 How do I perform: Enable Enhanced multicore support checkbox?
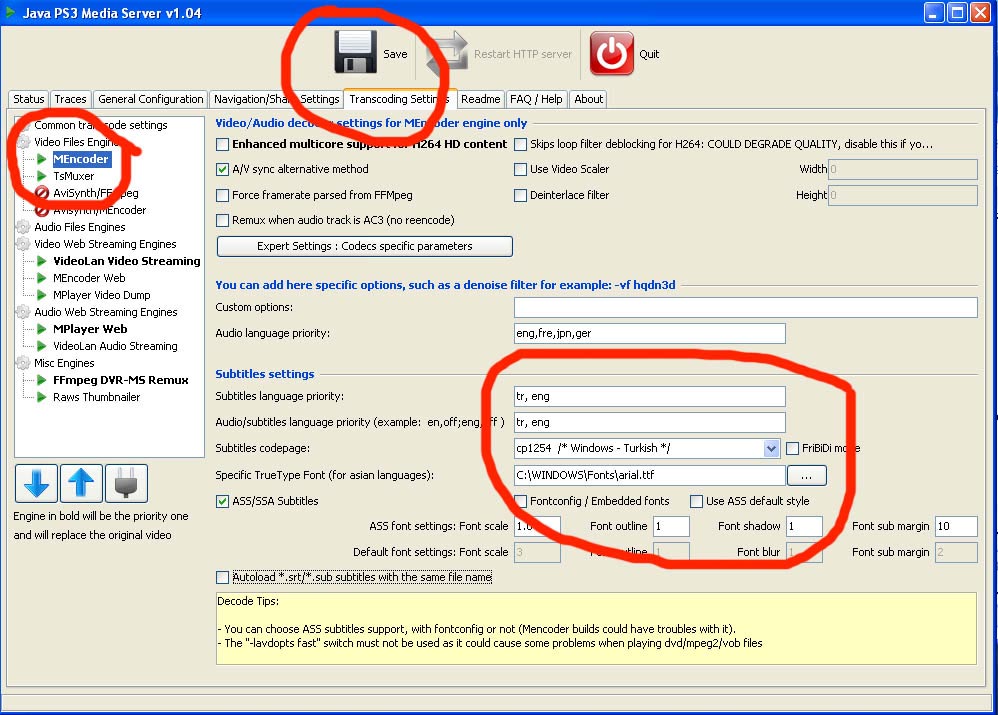[x=222, y=145]
